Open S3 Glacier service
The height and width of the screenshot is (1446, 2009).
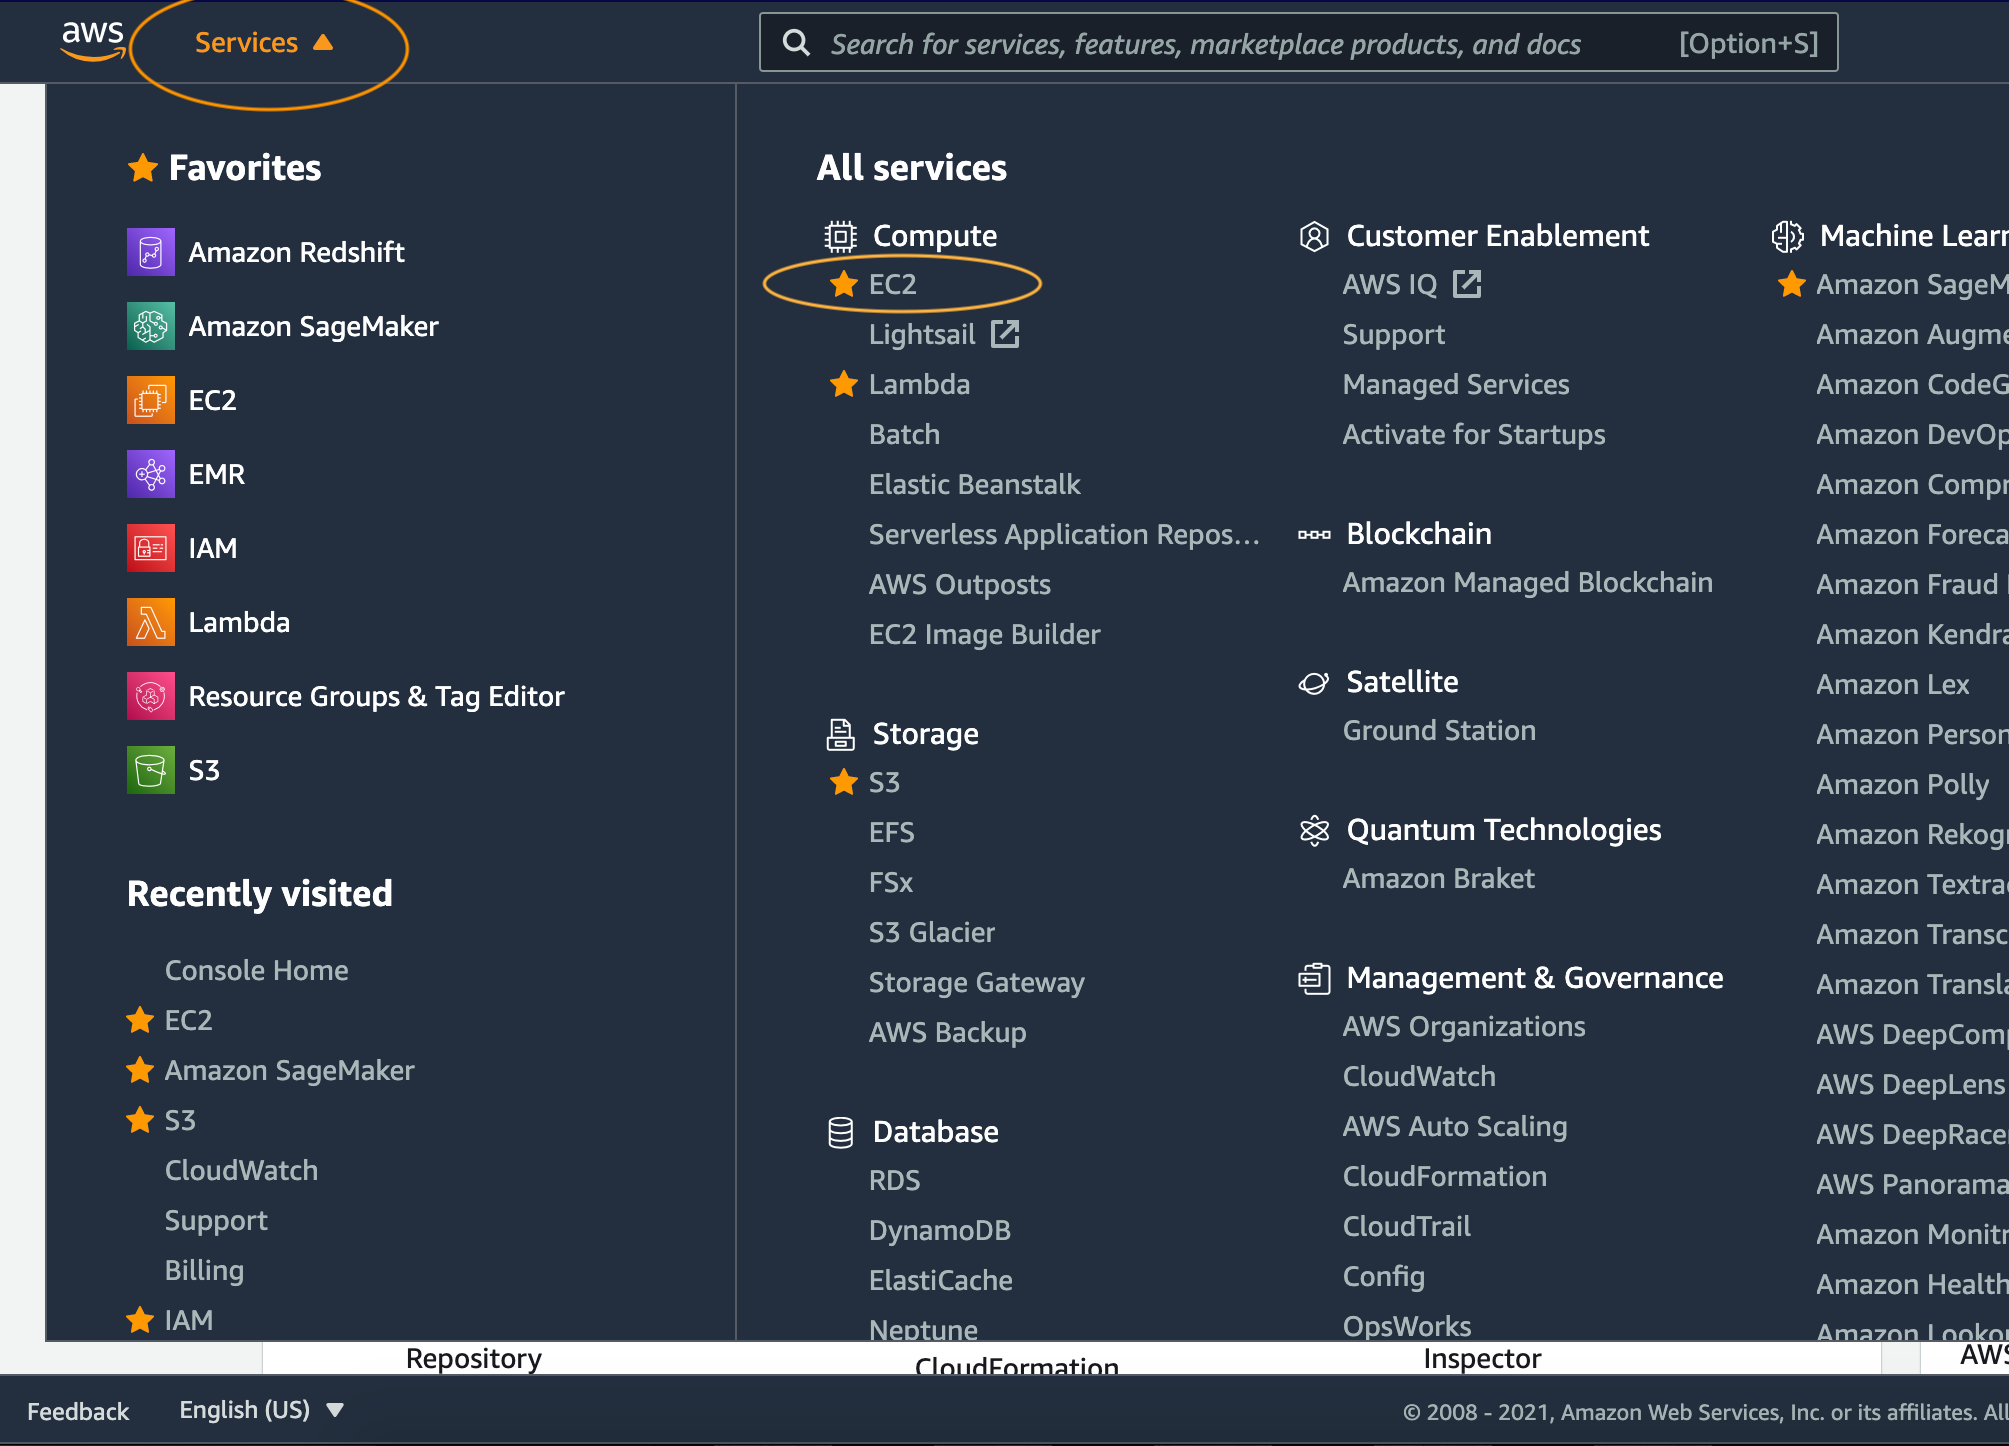pyautogui.click(x=932, y=932)
